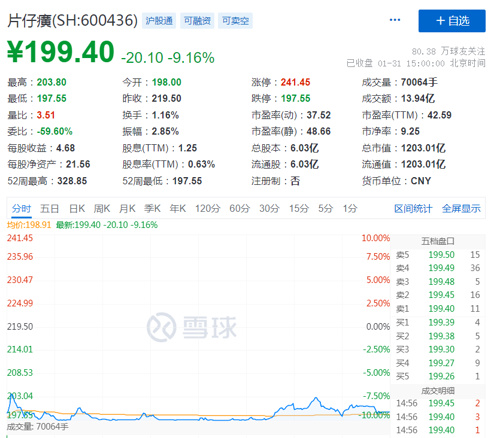
Task: Select the 卖5 order row at 199.50
Action: (x=438, y=255)
